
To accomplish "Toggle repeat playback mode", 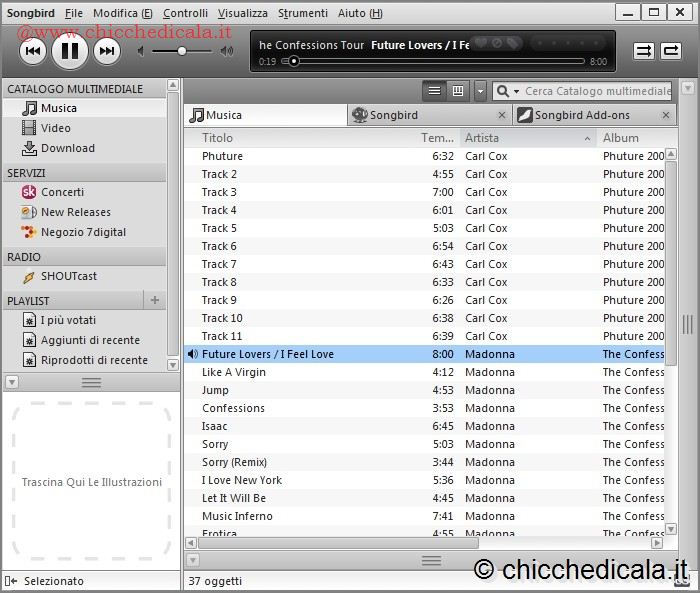I will [670, 51].
